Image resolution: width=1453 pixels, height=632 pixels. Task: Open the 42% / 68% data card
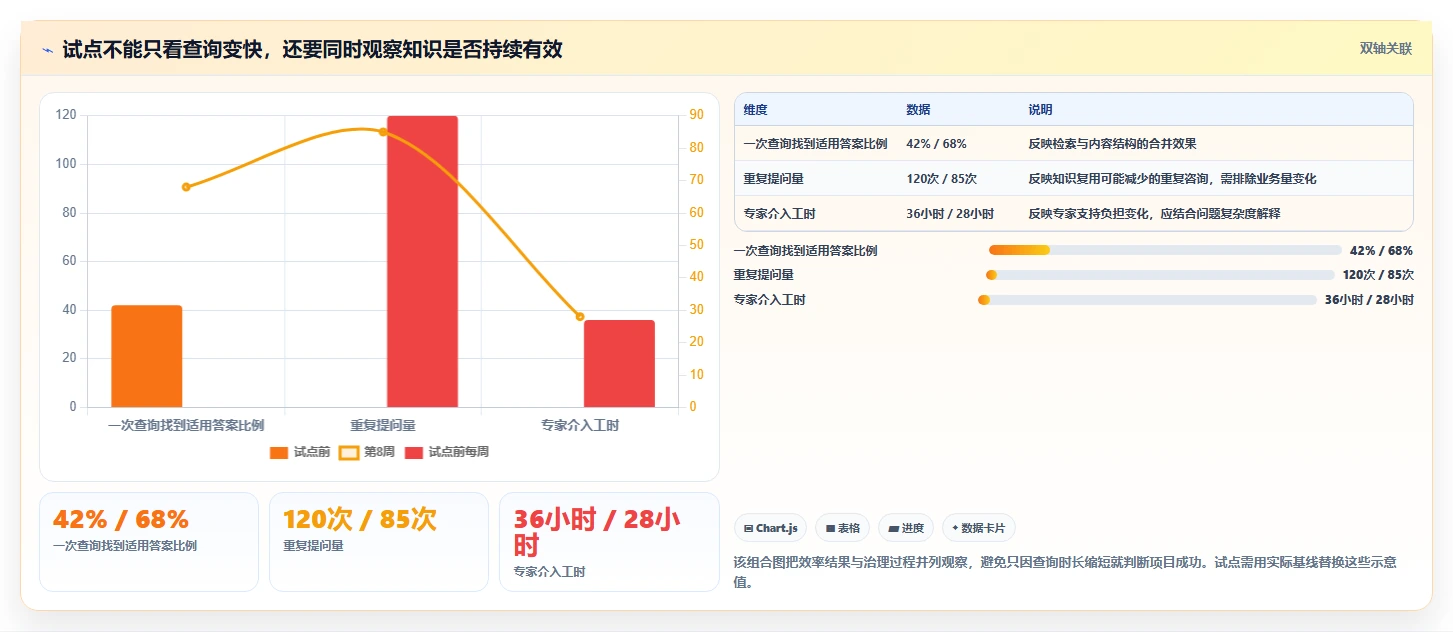149,542
